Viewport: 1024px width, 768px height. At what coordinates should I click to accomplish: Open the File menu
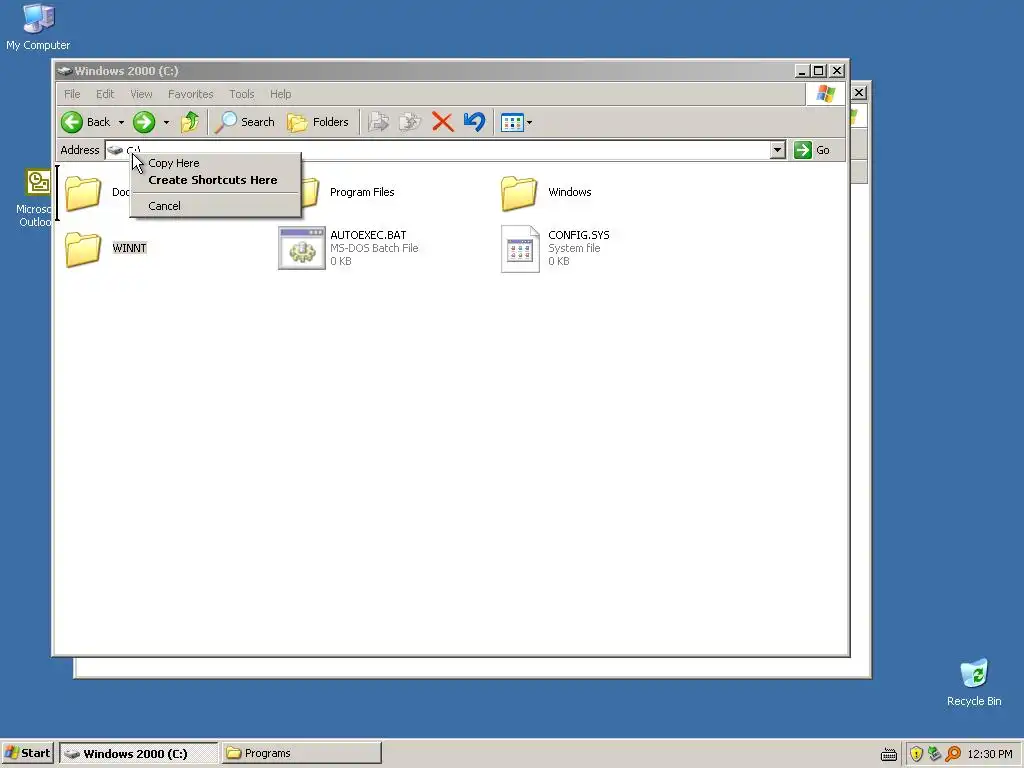(72, 94)
